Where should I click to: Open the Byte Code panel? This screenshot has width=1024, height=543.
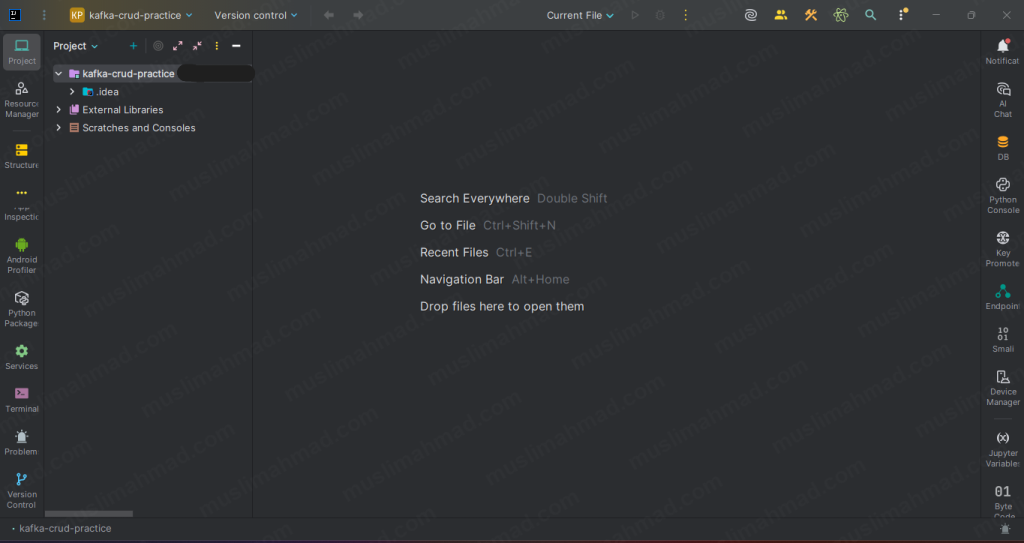[x=1002, y=501]
